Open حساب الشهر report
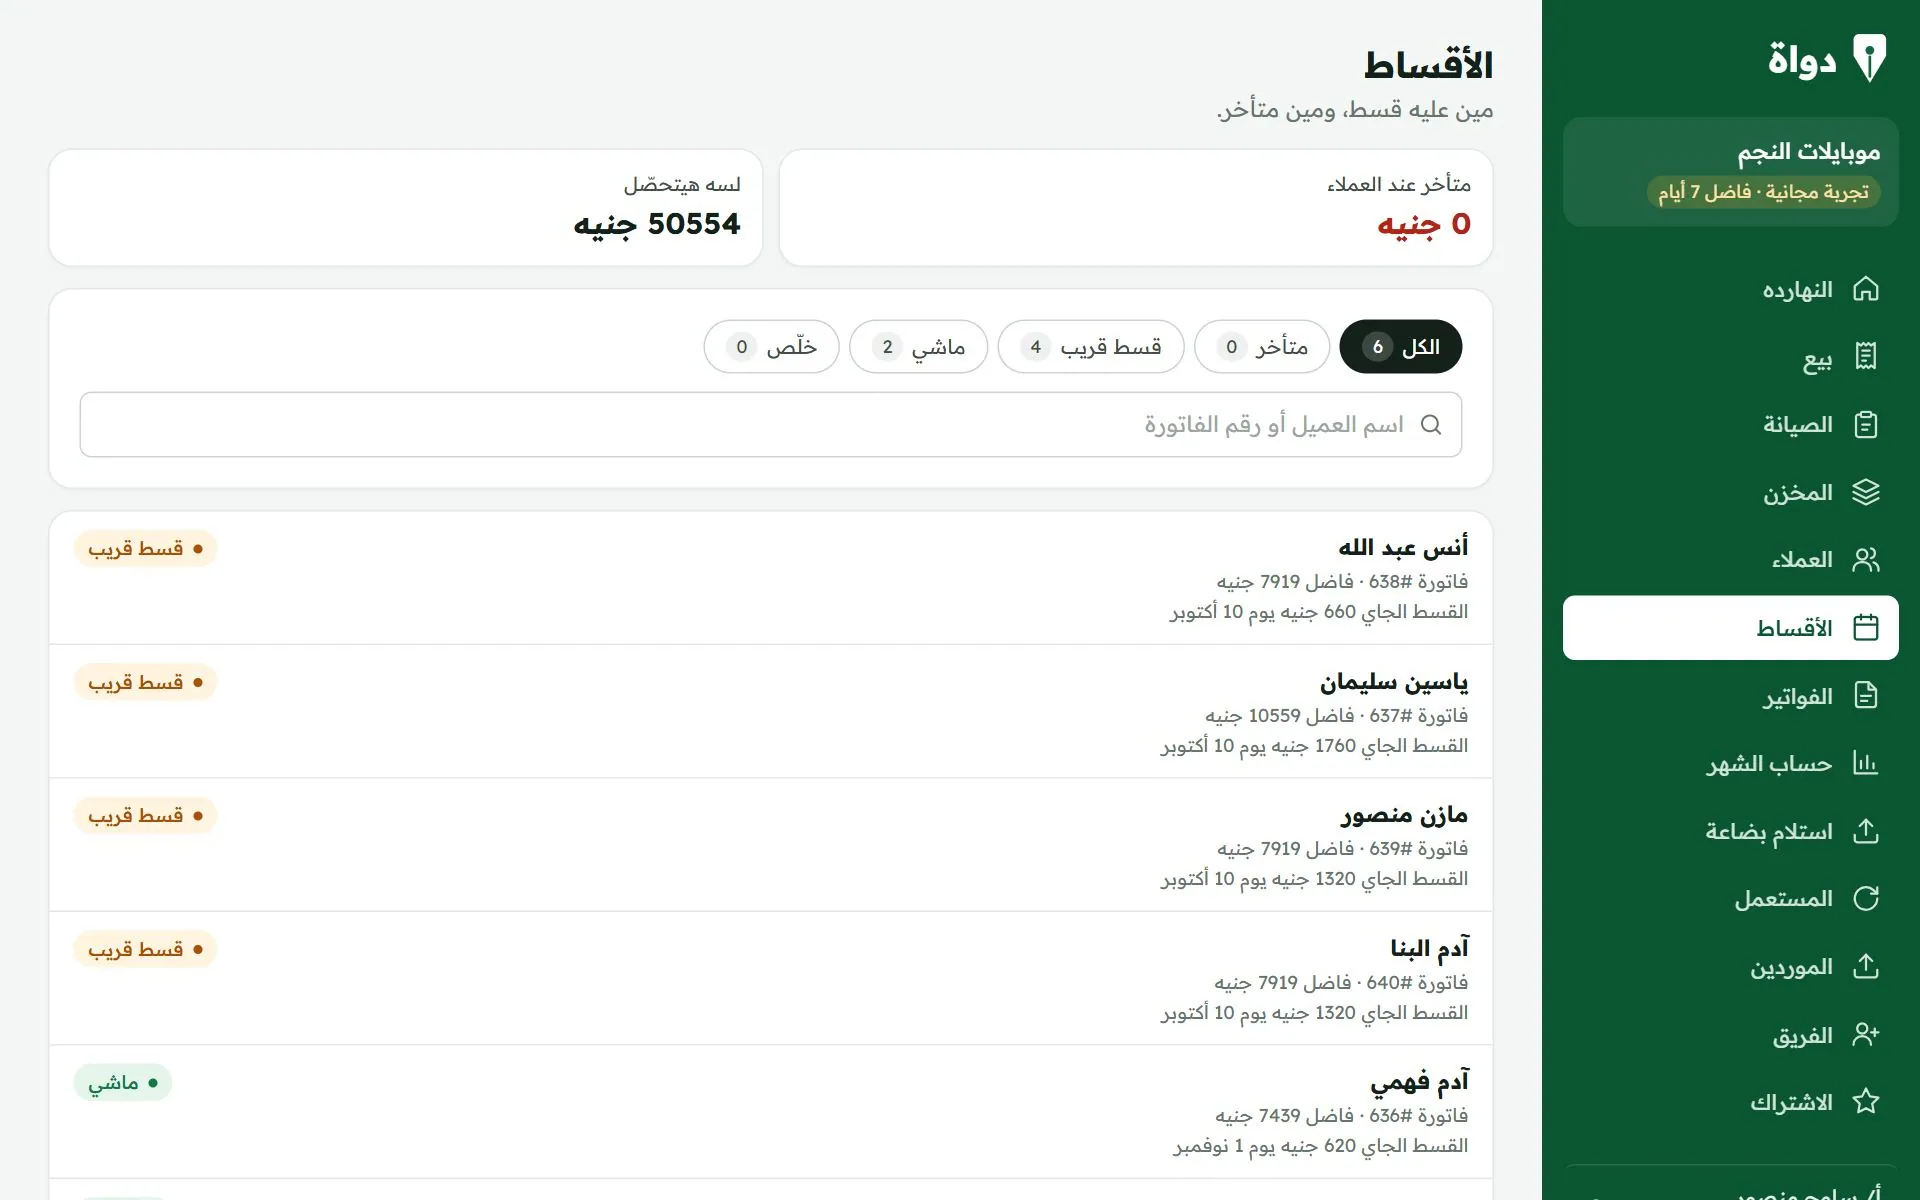Screen dimensions: 1920x1200 tap(1730, 764)
